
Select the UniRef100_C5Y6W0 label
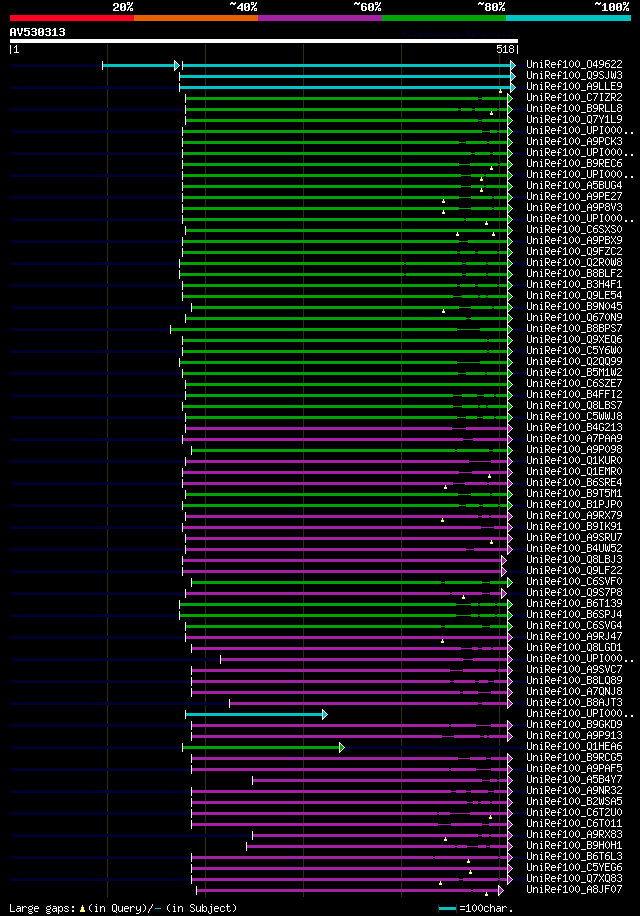[574, 351]
